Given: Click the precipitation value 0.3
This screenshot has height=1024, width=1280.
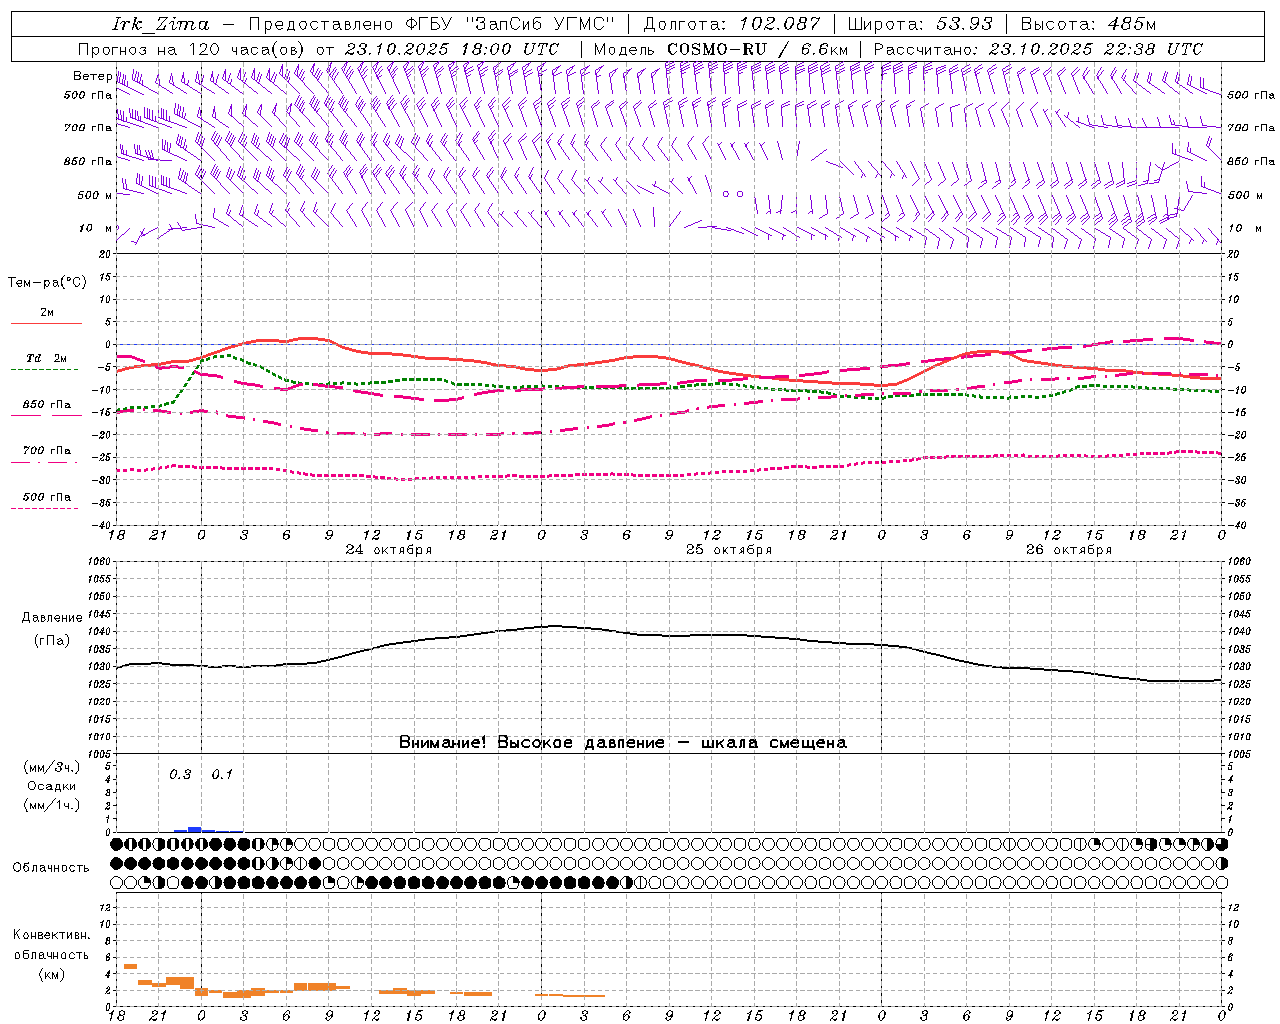Looking at the screenshot, I should [180, 775].
